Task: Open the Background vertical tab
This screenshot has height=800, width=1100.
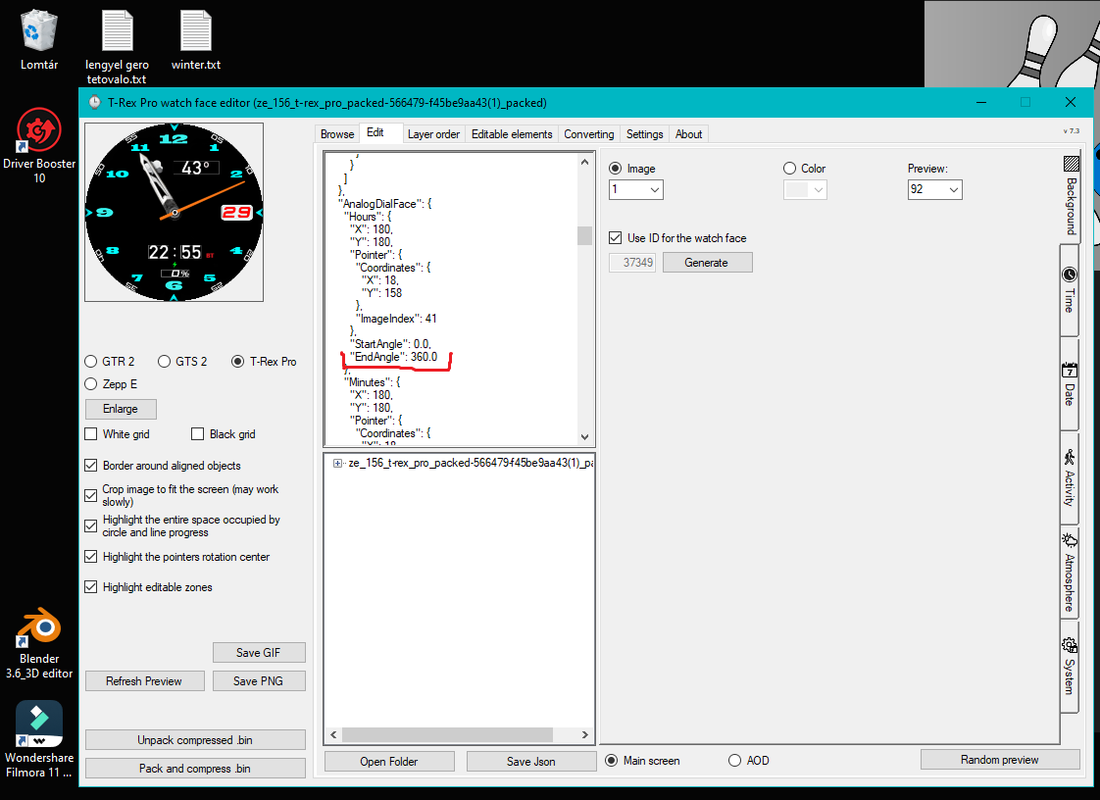Action: point(1070,196)
